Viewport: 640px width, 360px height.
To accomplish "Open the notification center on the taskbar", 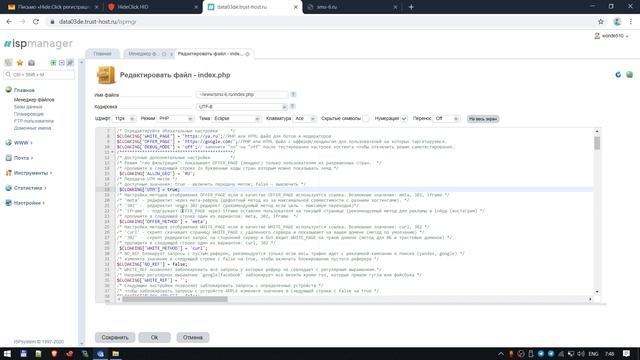I will coord(626,353).
